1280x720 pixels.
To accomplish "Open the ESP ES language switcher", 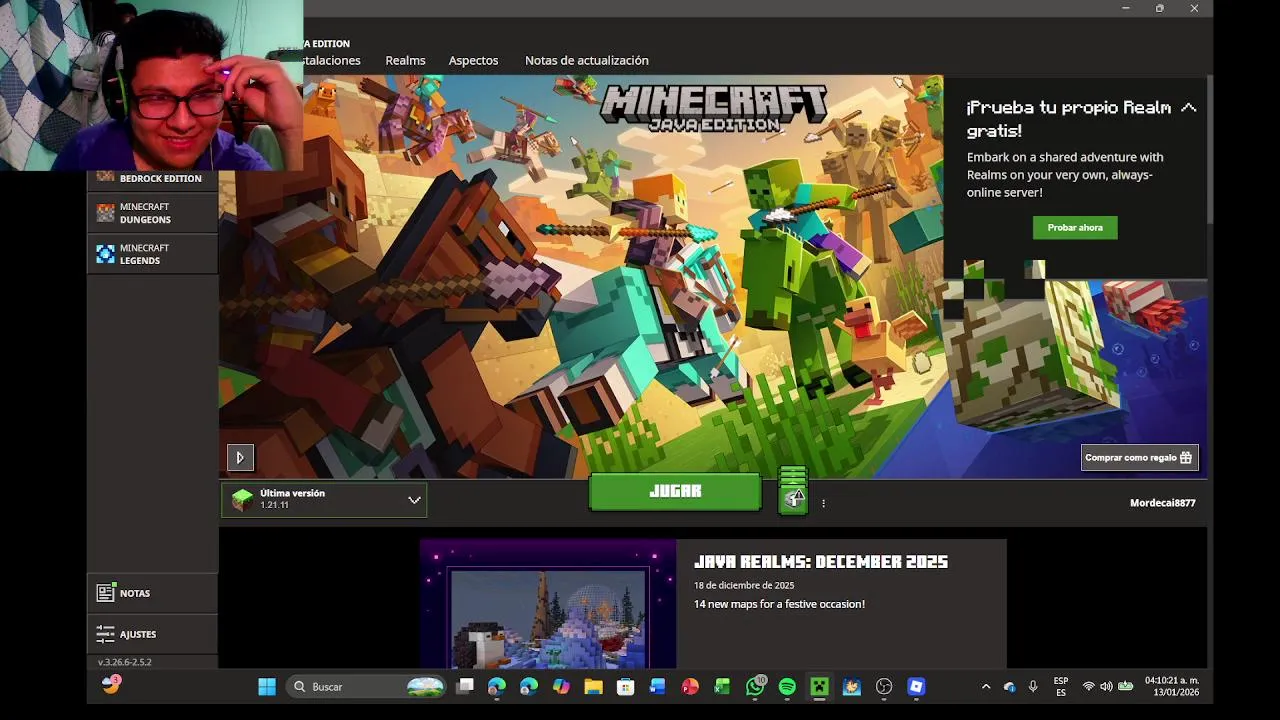I will click(1061, 687).
